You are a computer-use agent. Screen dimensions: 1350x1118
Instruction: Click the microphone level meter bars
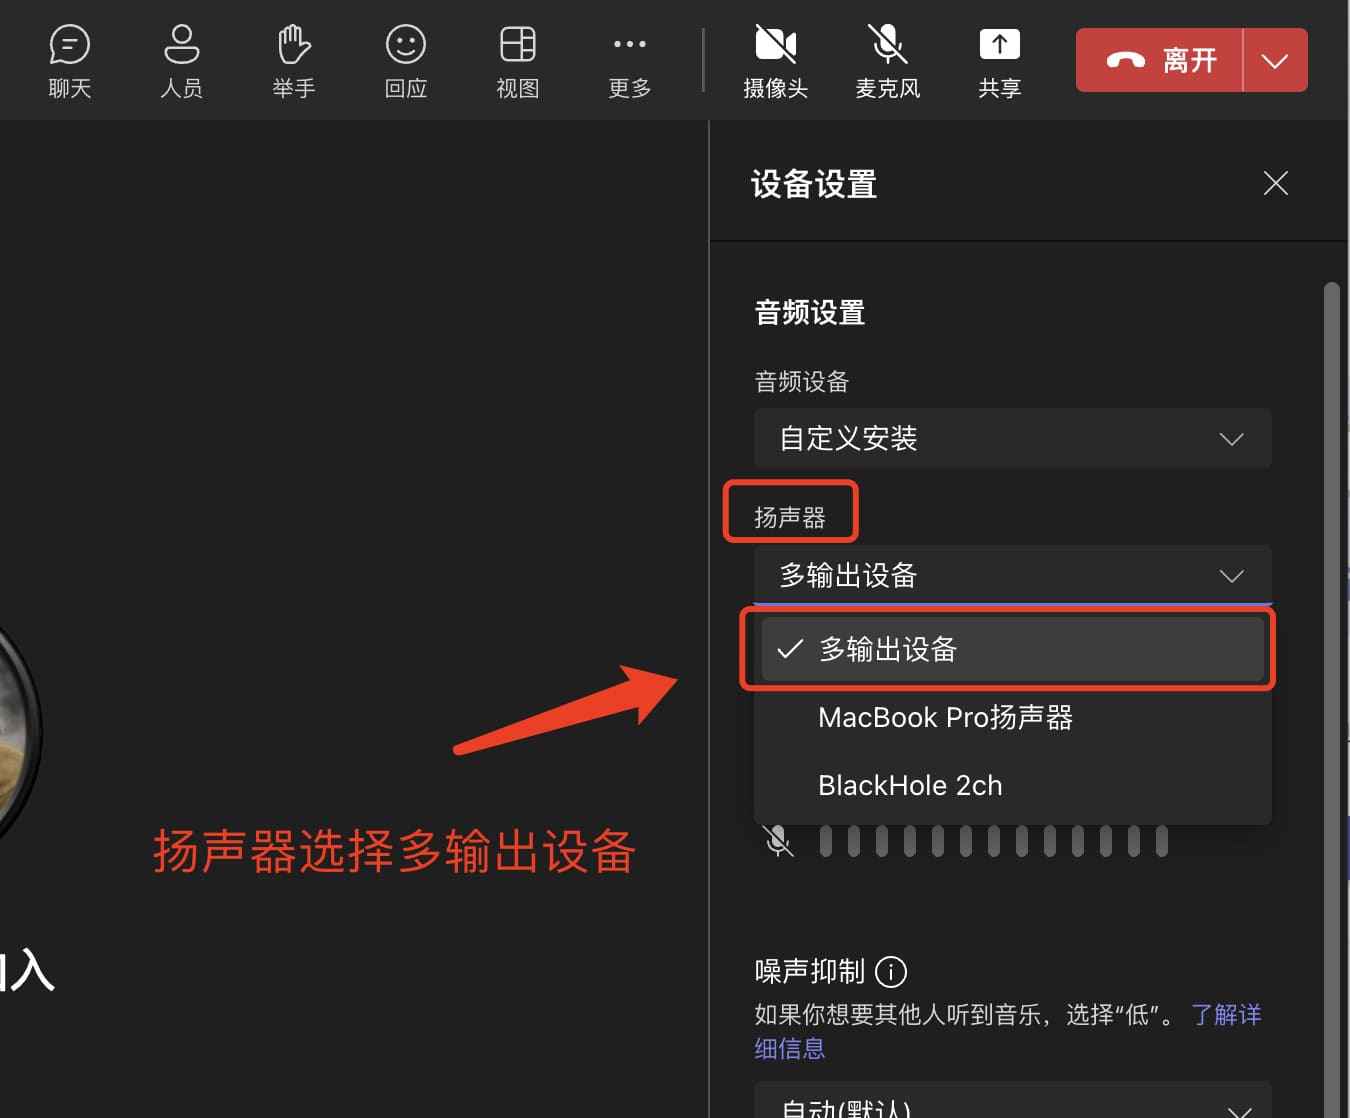click(993, 841)
